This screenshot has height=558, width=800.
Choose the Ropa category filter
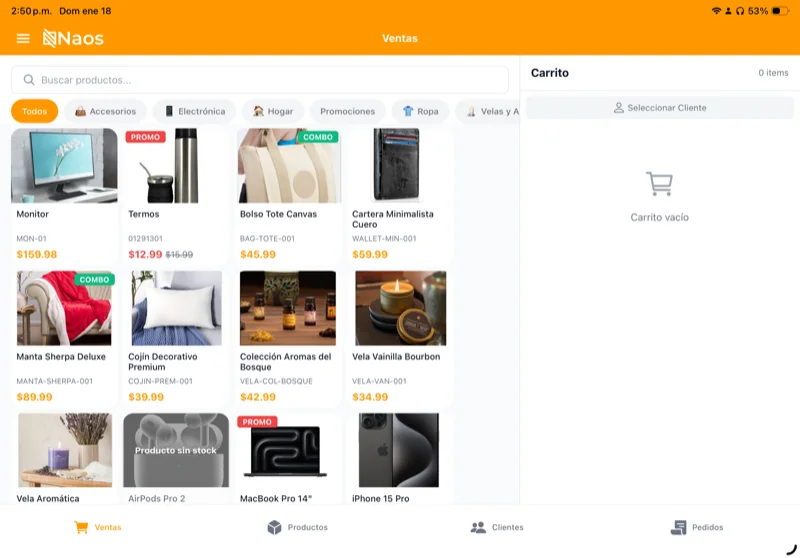(x=420, y=111)
